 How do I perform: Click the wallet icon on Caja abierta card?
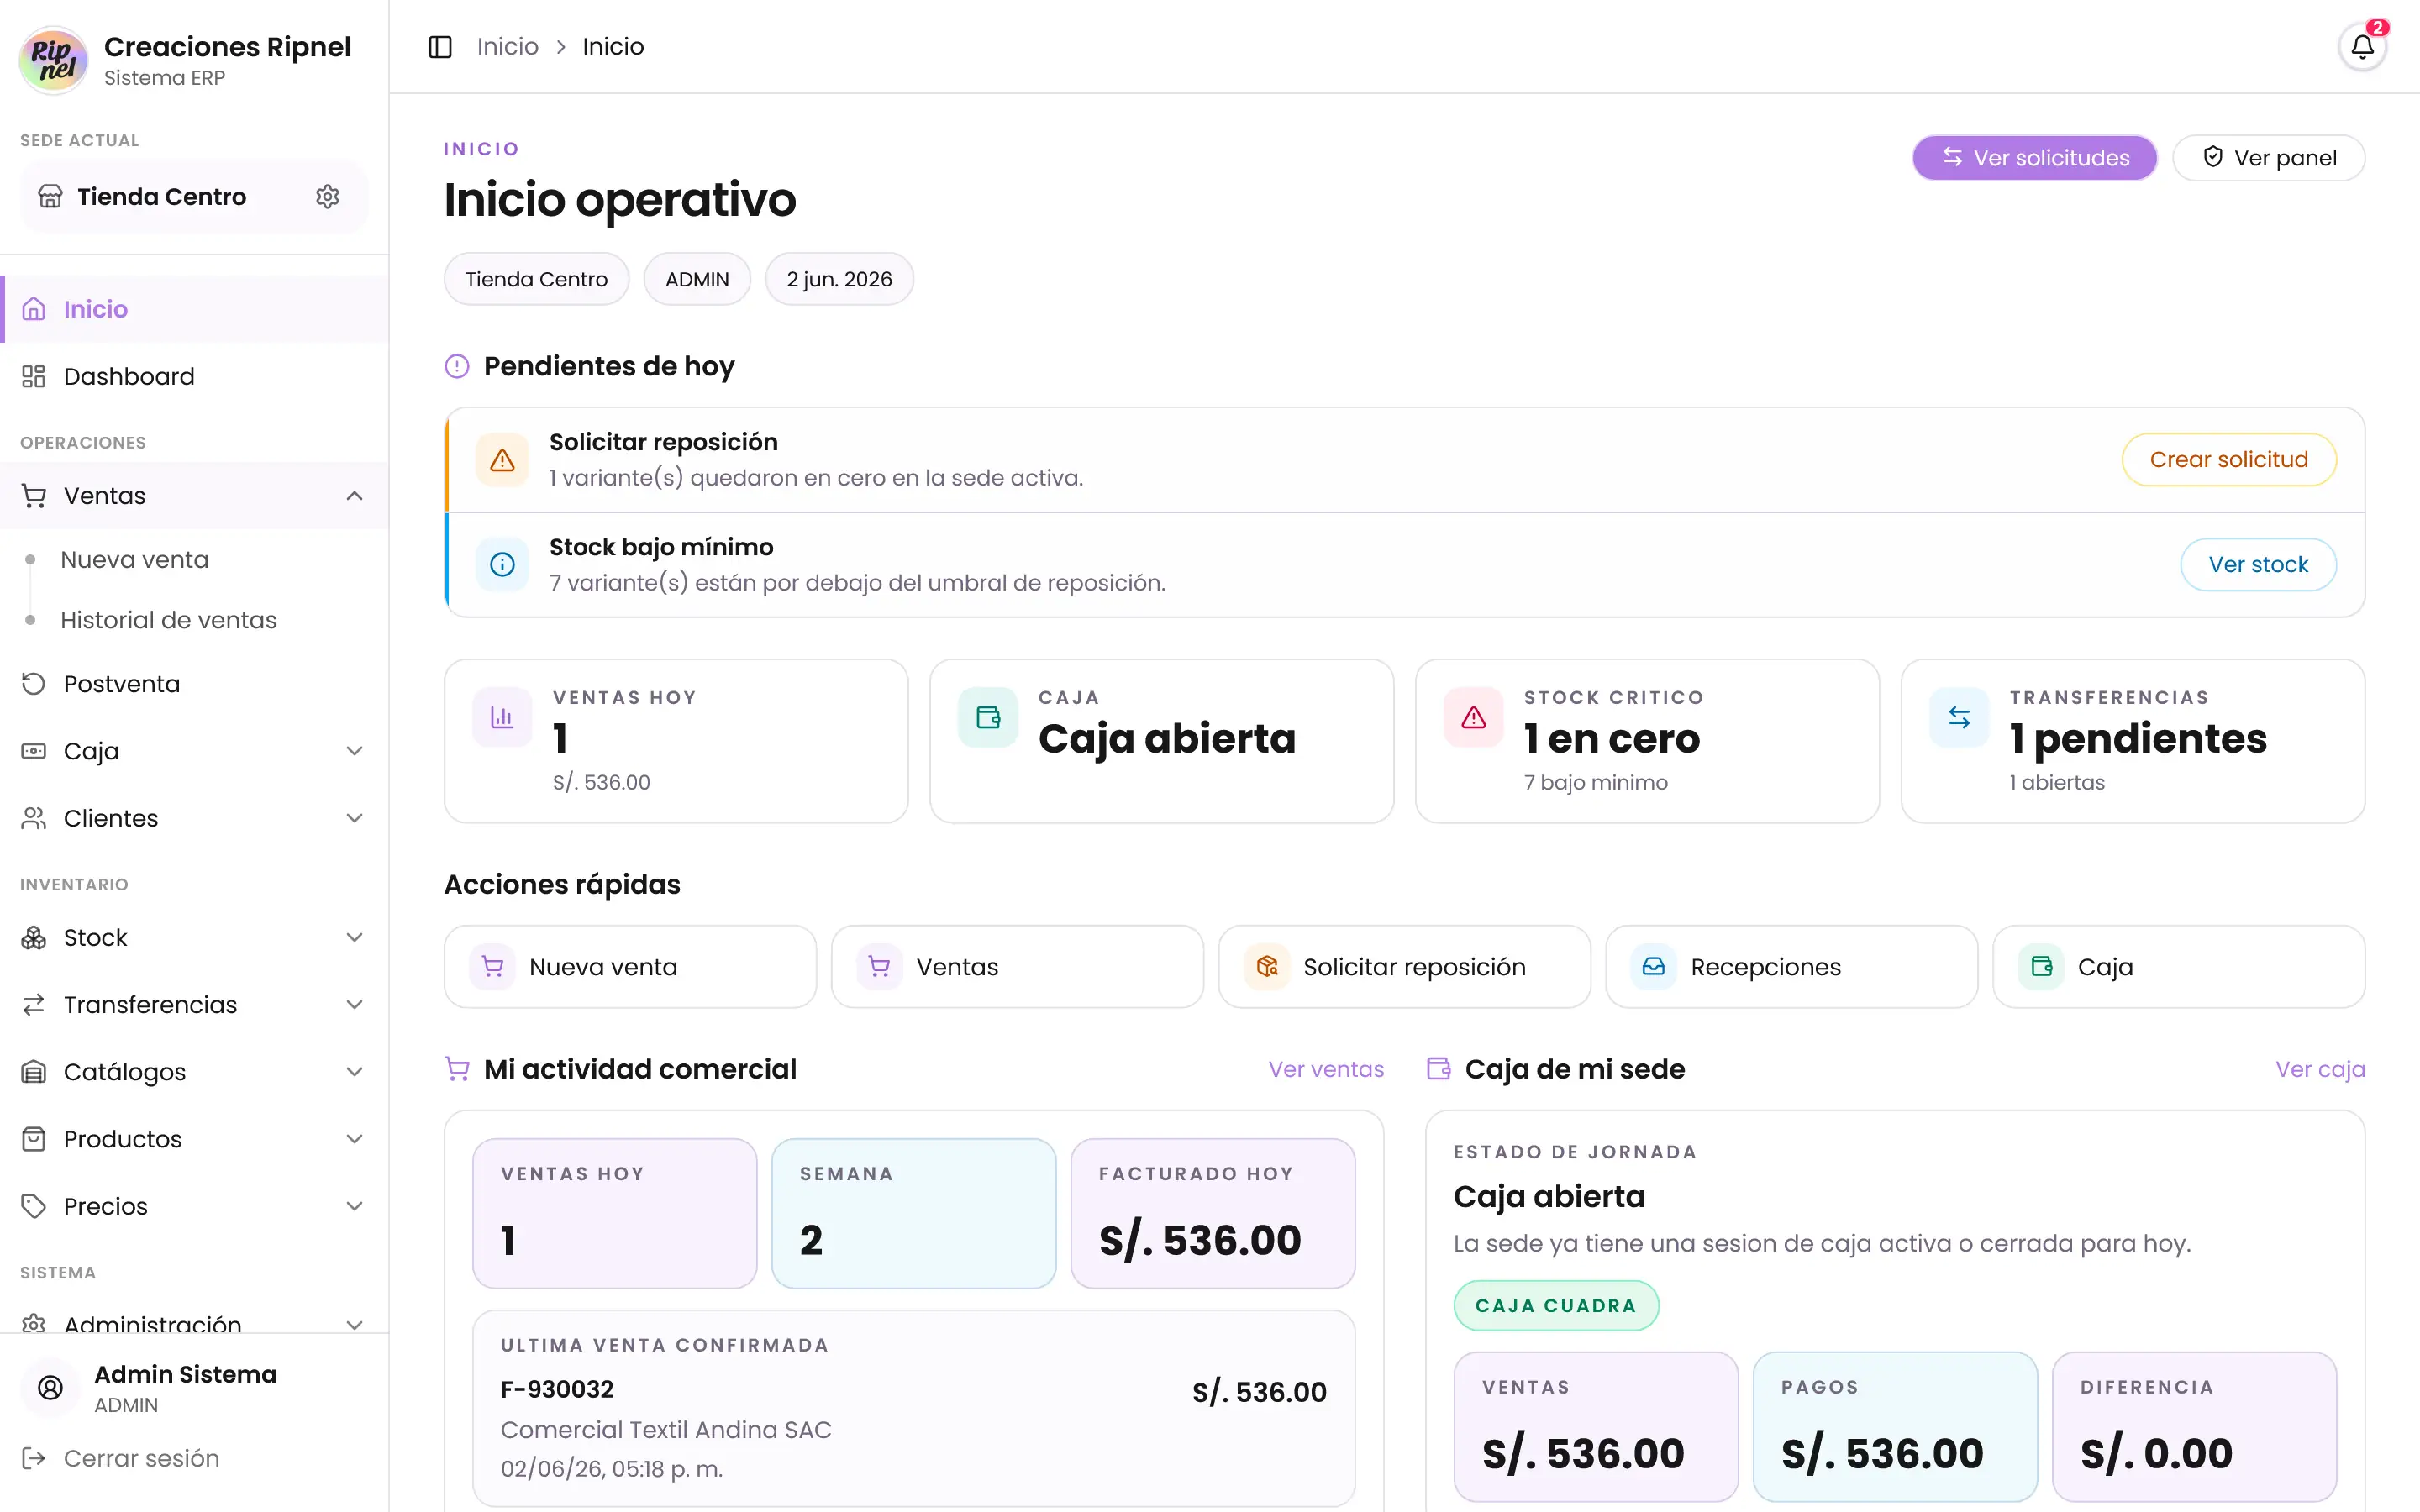click(x=988, y=717)
